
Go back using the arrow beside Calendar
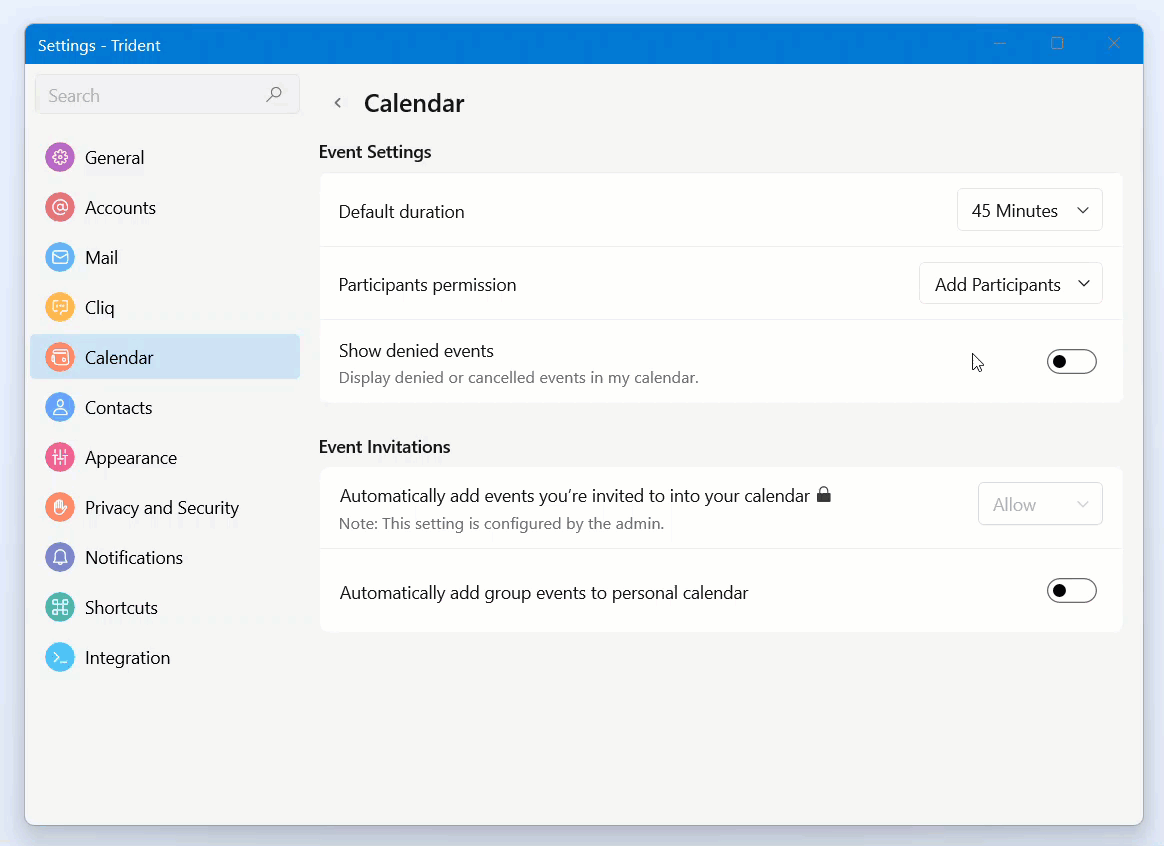(x=338, y=103)
